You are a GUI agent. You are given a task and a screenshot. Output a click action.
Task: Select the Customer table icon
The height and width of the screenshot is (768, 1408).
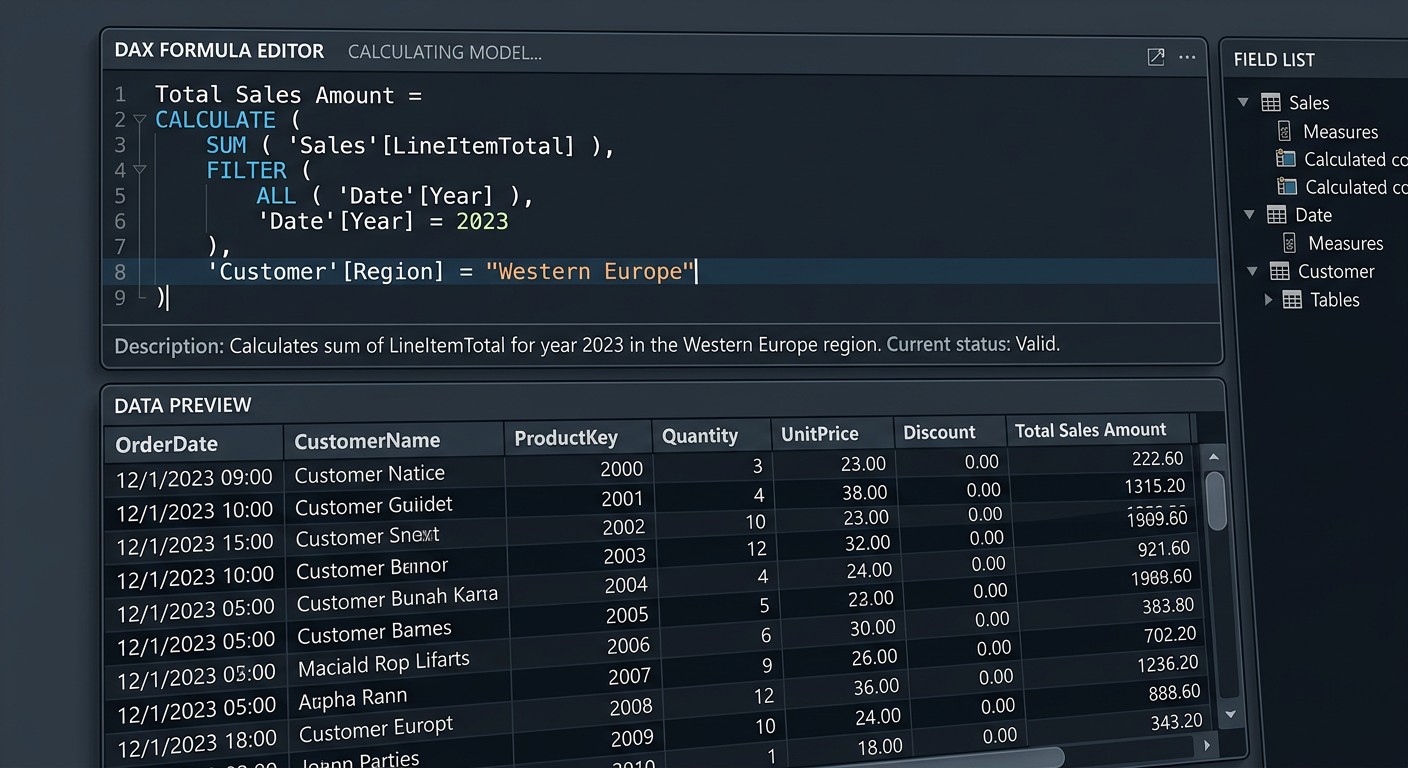pyautogui.click(x=1279, y=271)
